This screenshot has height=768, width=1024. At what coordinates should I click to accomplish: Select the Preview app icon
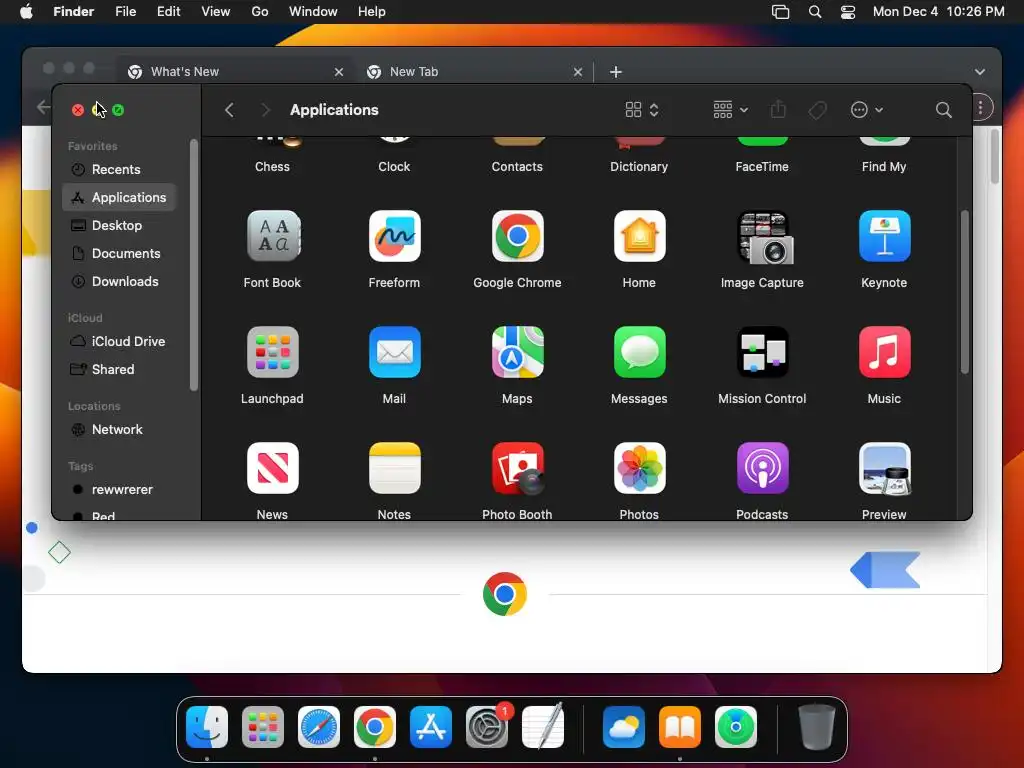[884, 468]
